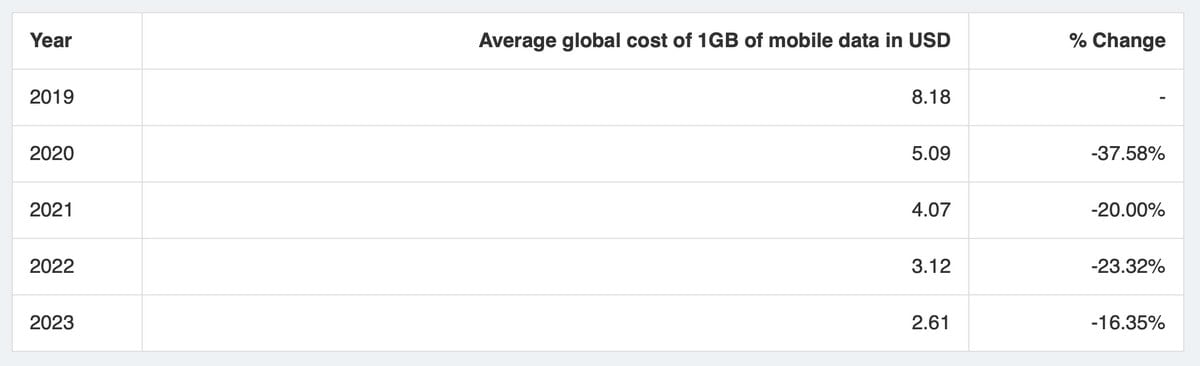Click the Year column header
This screenshot has width=1200, height=366.
50,41
